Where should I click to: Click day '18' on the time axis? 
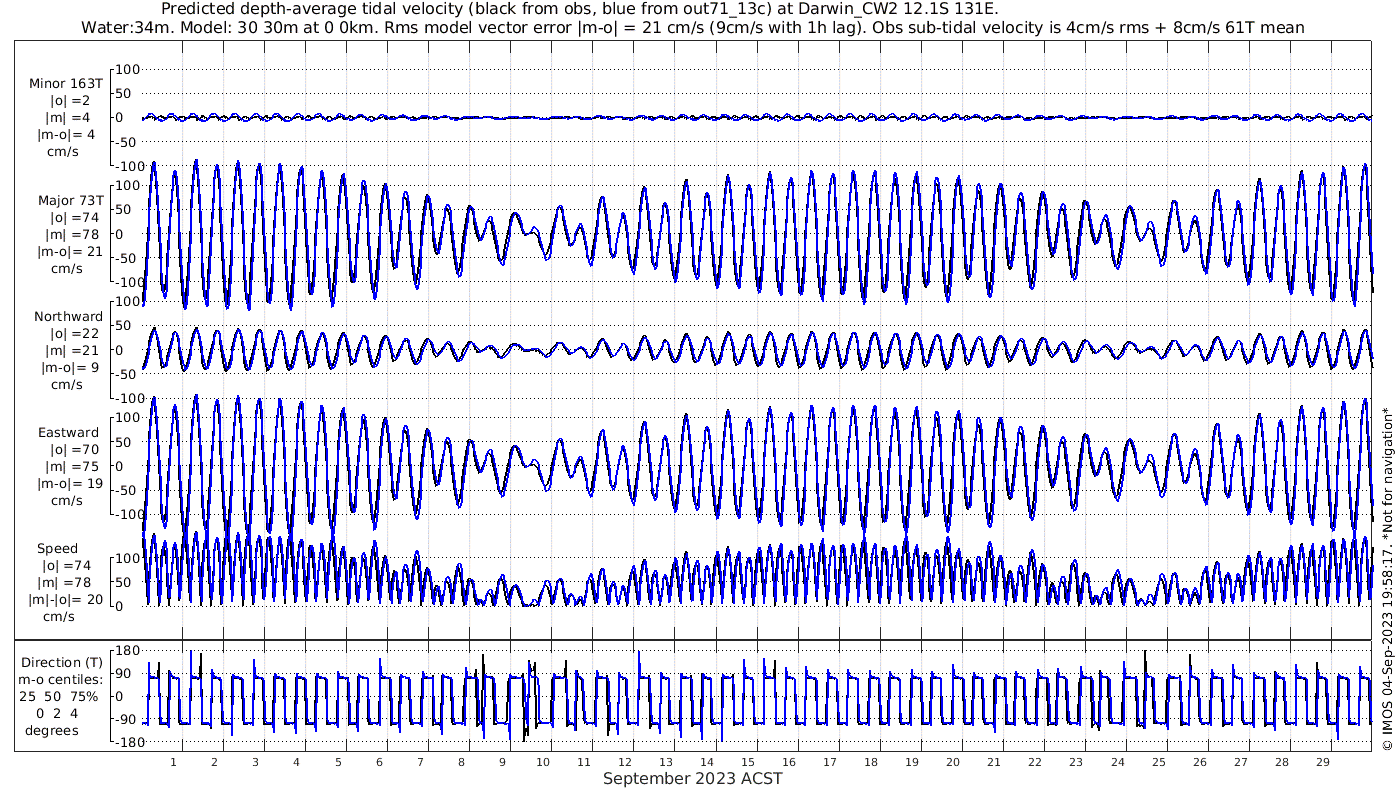(x=871, y=762)
